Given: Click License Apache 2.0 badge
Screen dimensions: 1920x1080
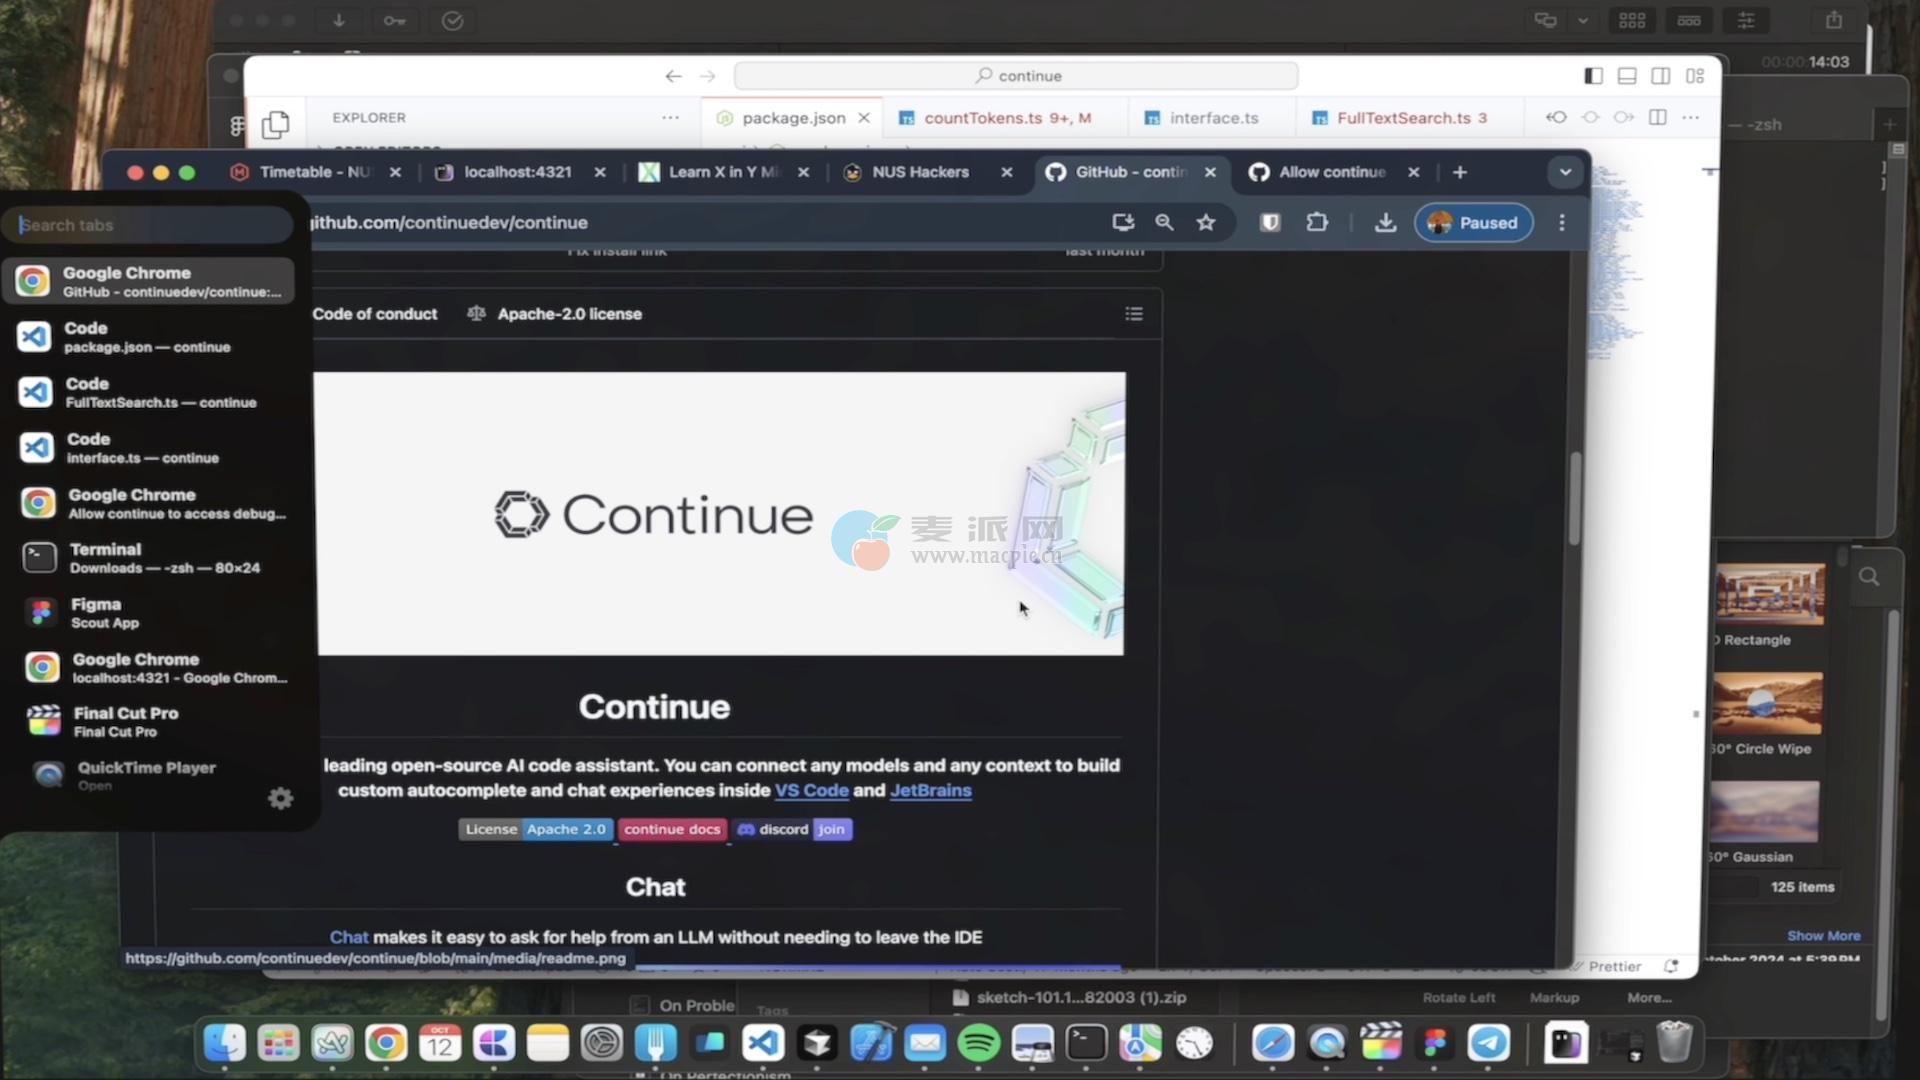Looking at the screenshot, I should [536, 829].
